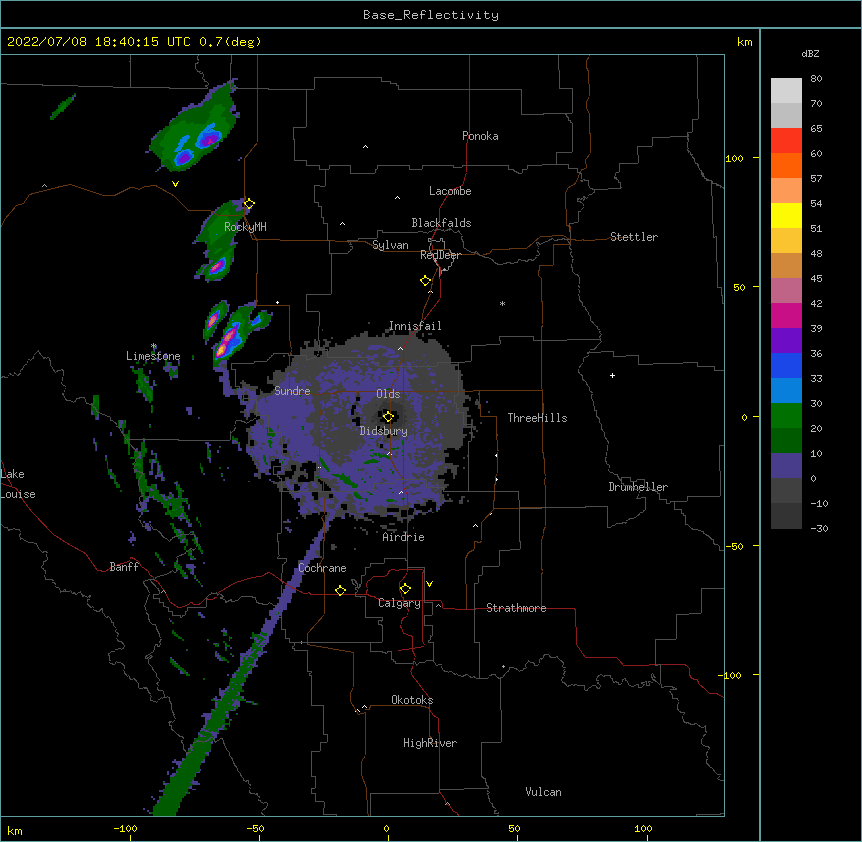The image size is (862, 842).
Task: Select the Banff label
Action: (124, 567)
